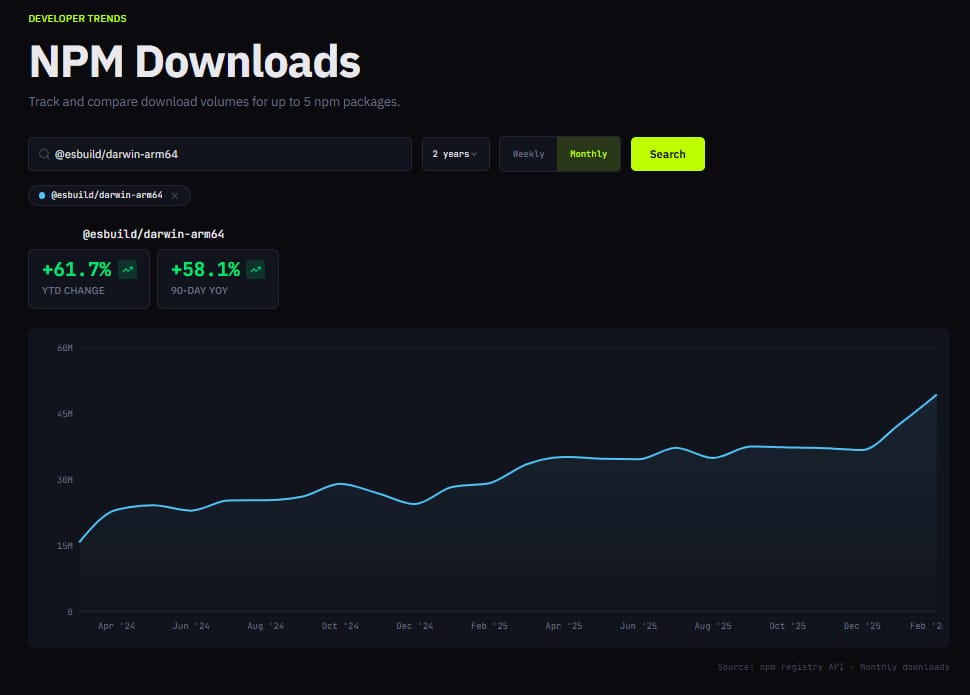
Task: Click the Oct '24 x-axis label
Action: coord(340,626)
